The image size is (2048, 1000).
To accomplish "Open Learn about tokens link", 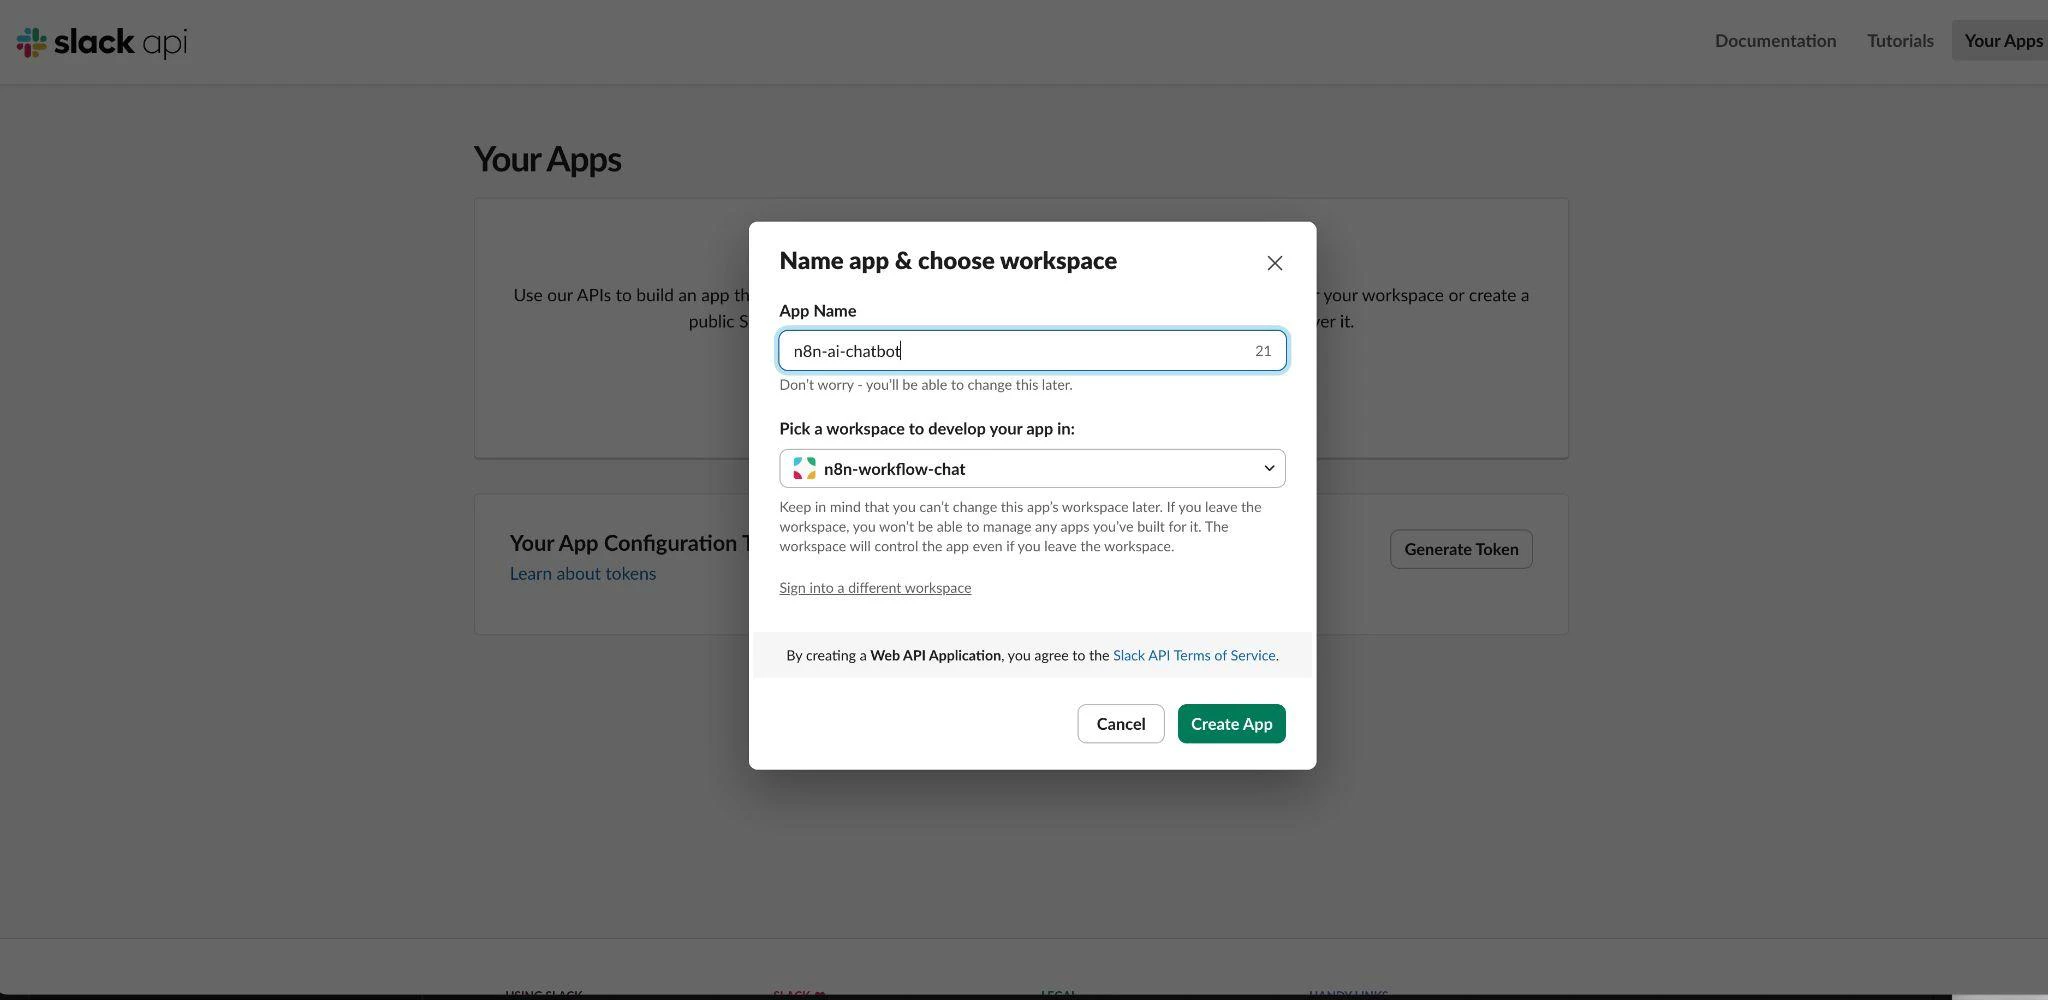I will (x=583, y=574).
